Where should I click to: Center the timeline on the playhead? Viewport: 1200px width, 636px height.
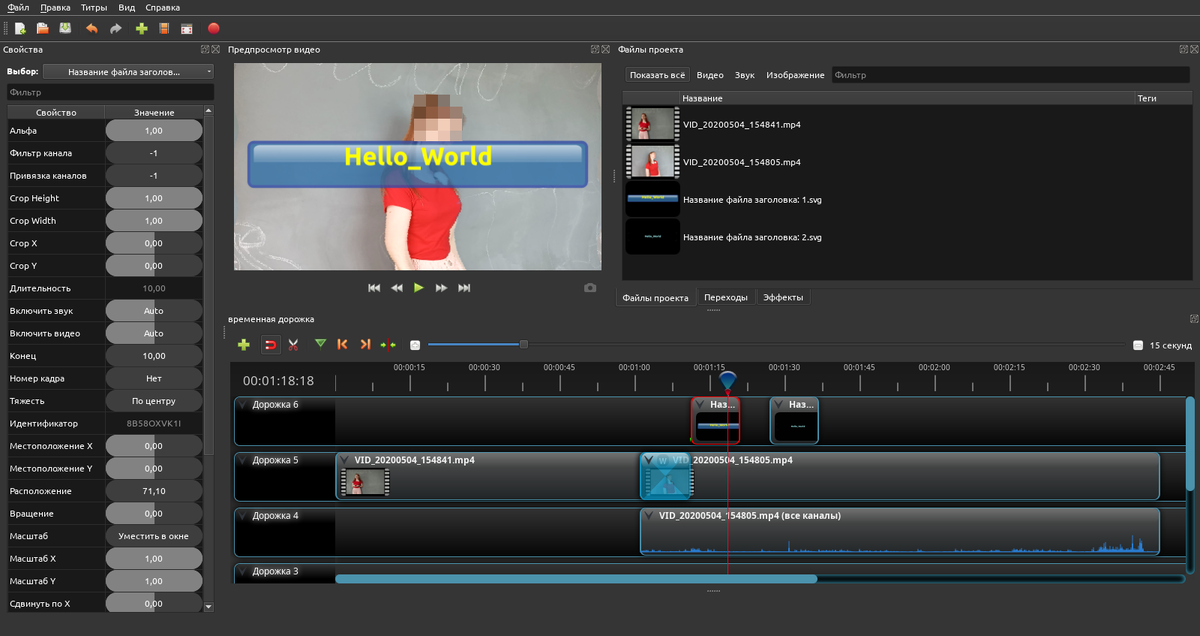388,344
